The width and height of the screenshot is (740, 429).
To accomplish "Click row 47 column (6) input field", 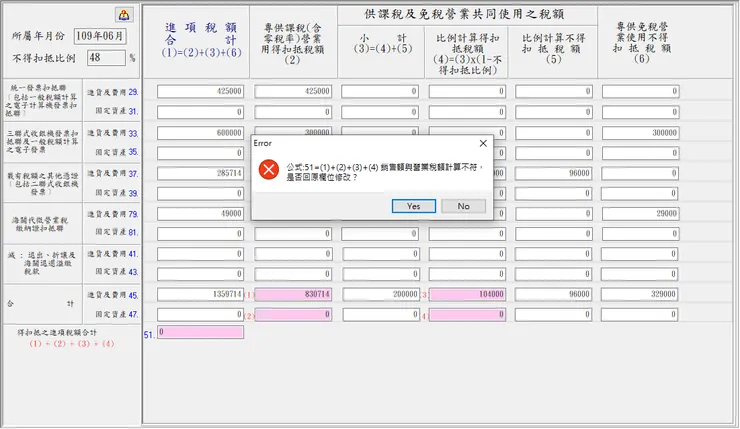I will [640, 314].
